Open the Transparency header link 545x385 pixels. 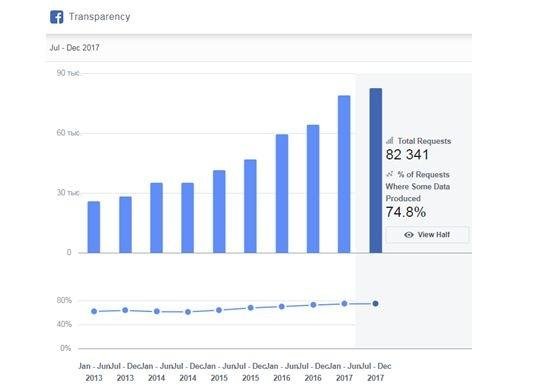(x=99, y=16)
